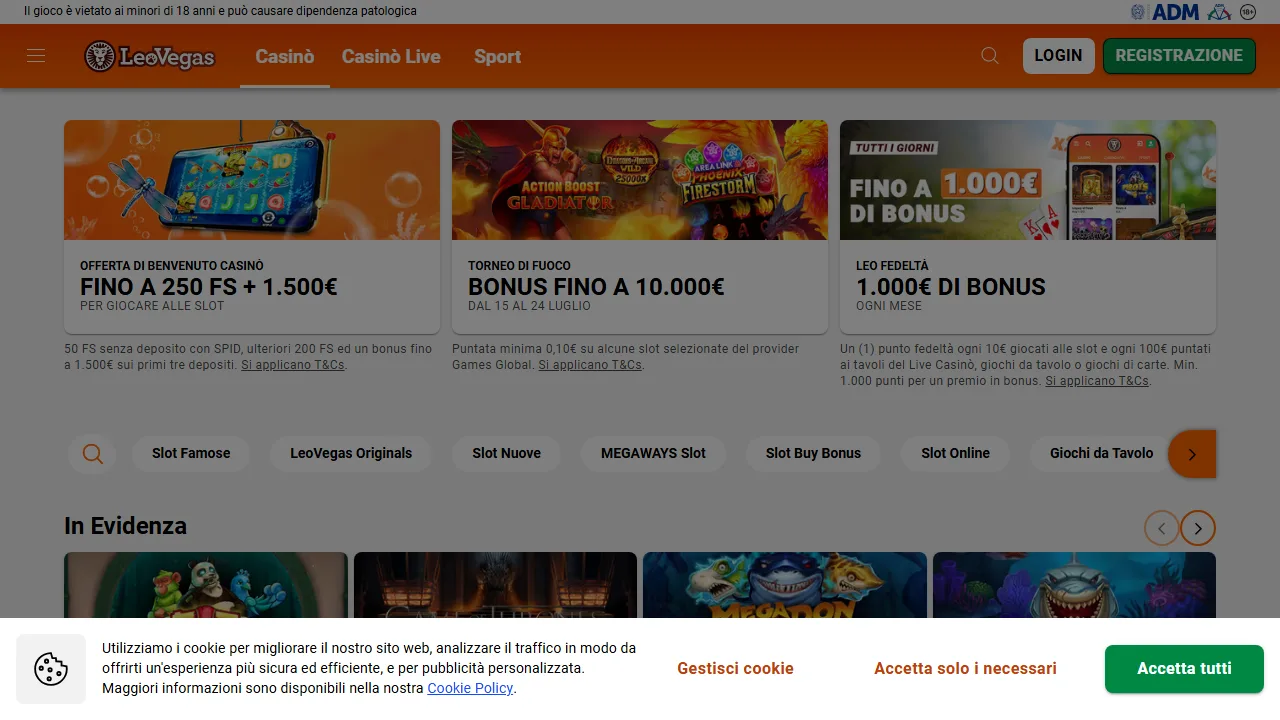Click the emblem icon left of ADM

coord(1138,12)
